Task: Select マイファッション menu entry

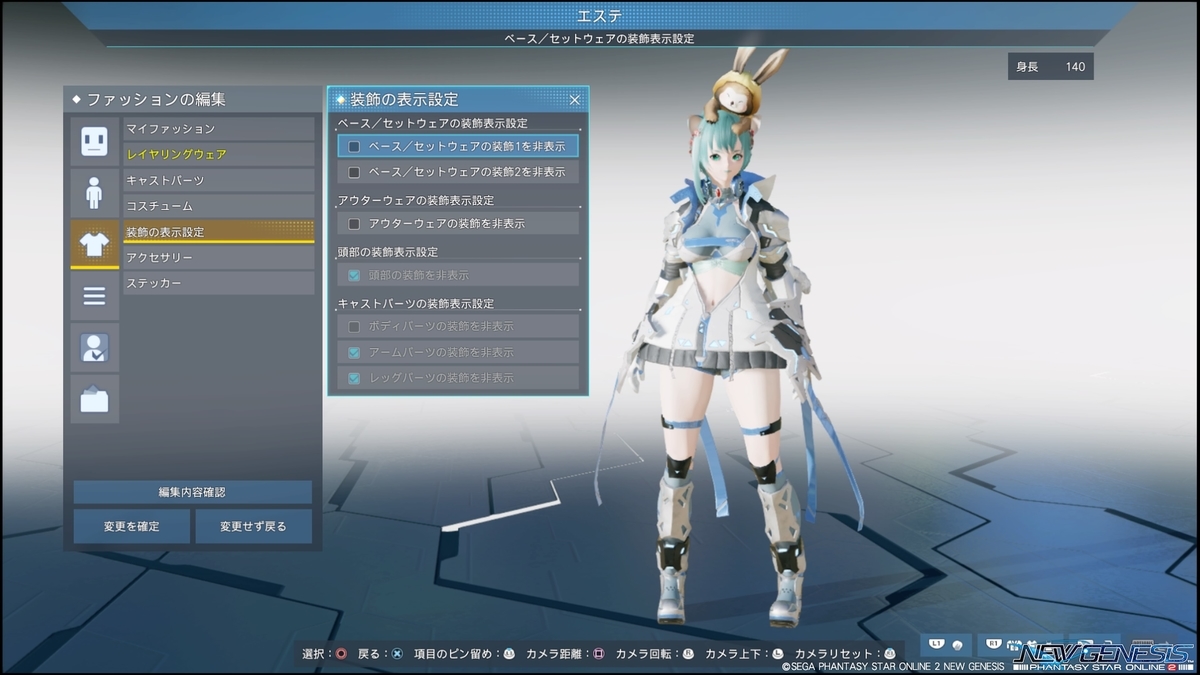Action: tap(218, 129)
